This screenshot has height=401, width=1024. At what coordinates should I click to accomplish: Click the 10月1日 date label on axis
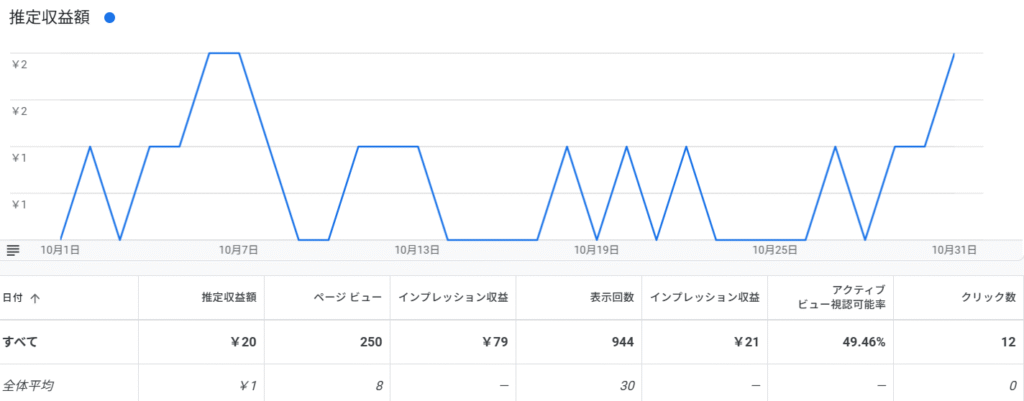point(60,249)
